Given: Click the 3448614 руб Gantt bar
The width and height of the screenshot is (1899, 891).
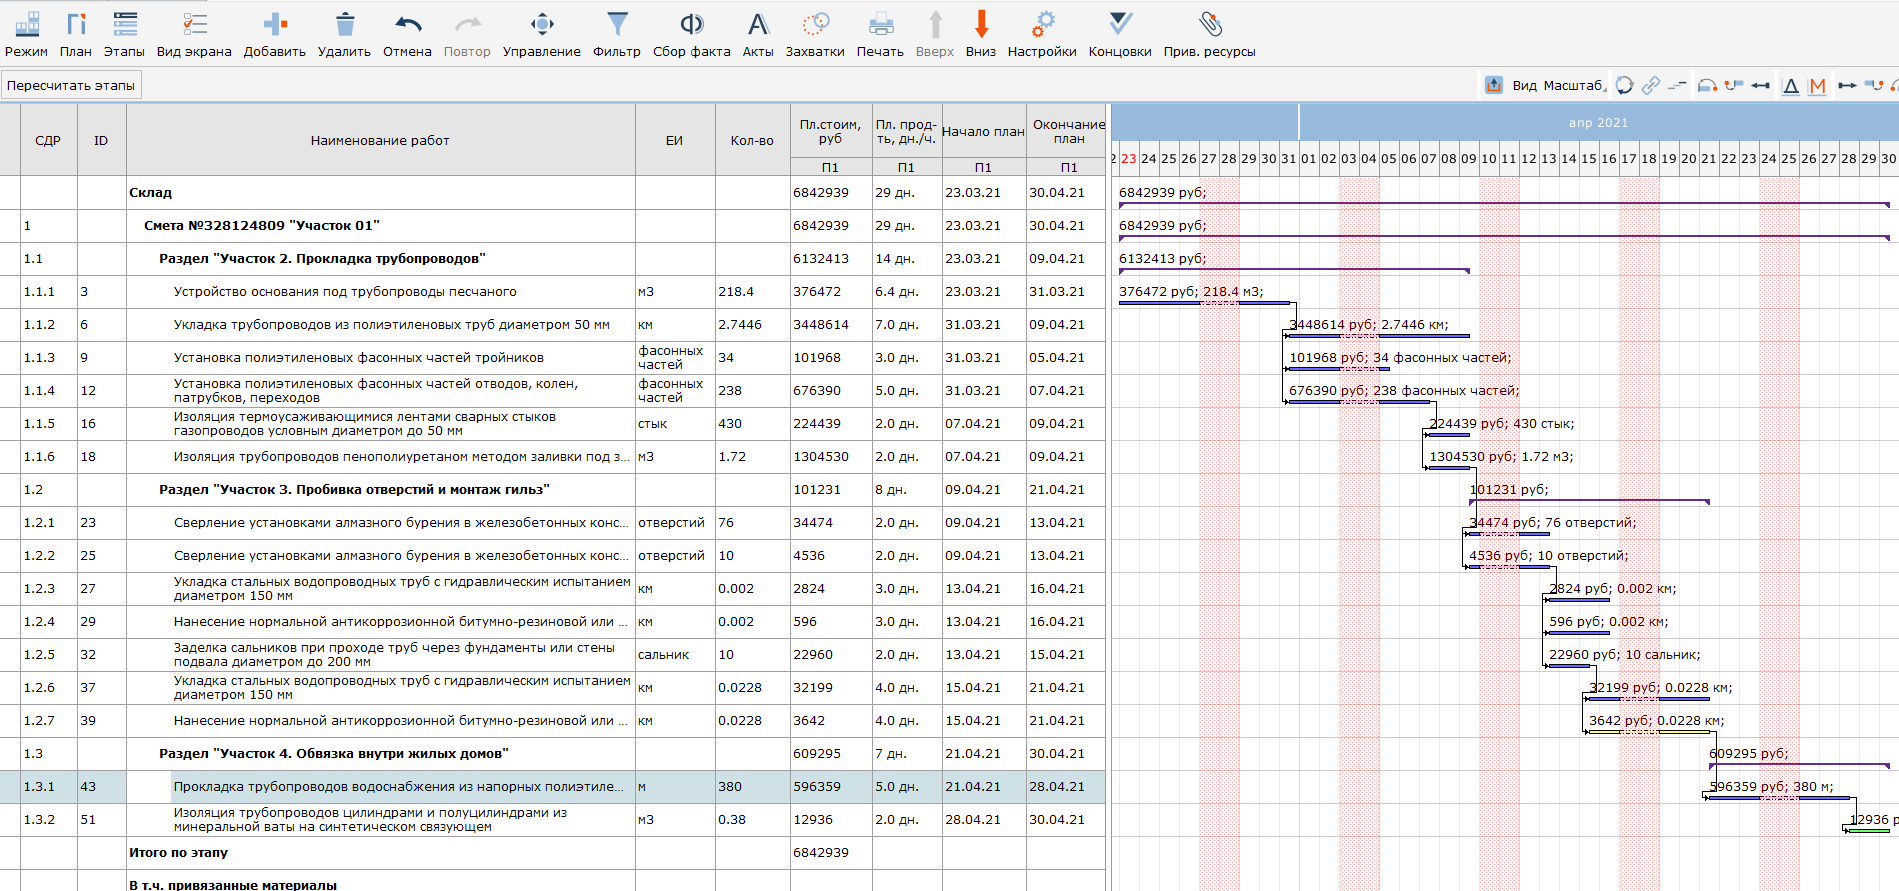Looking at the screenshot, I should (x=1379, y=336).
